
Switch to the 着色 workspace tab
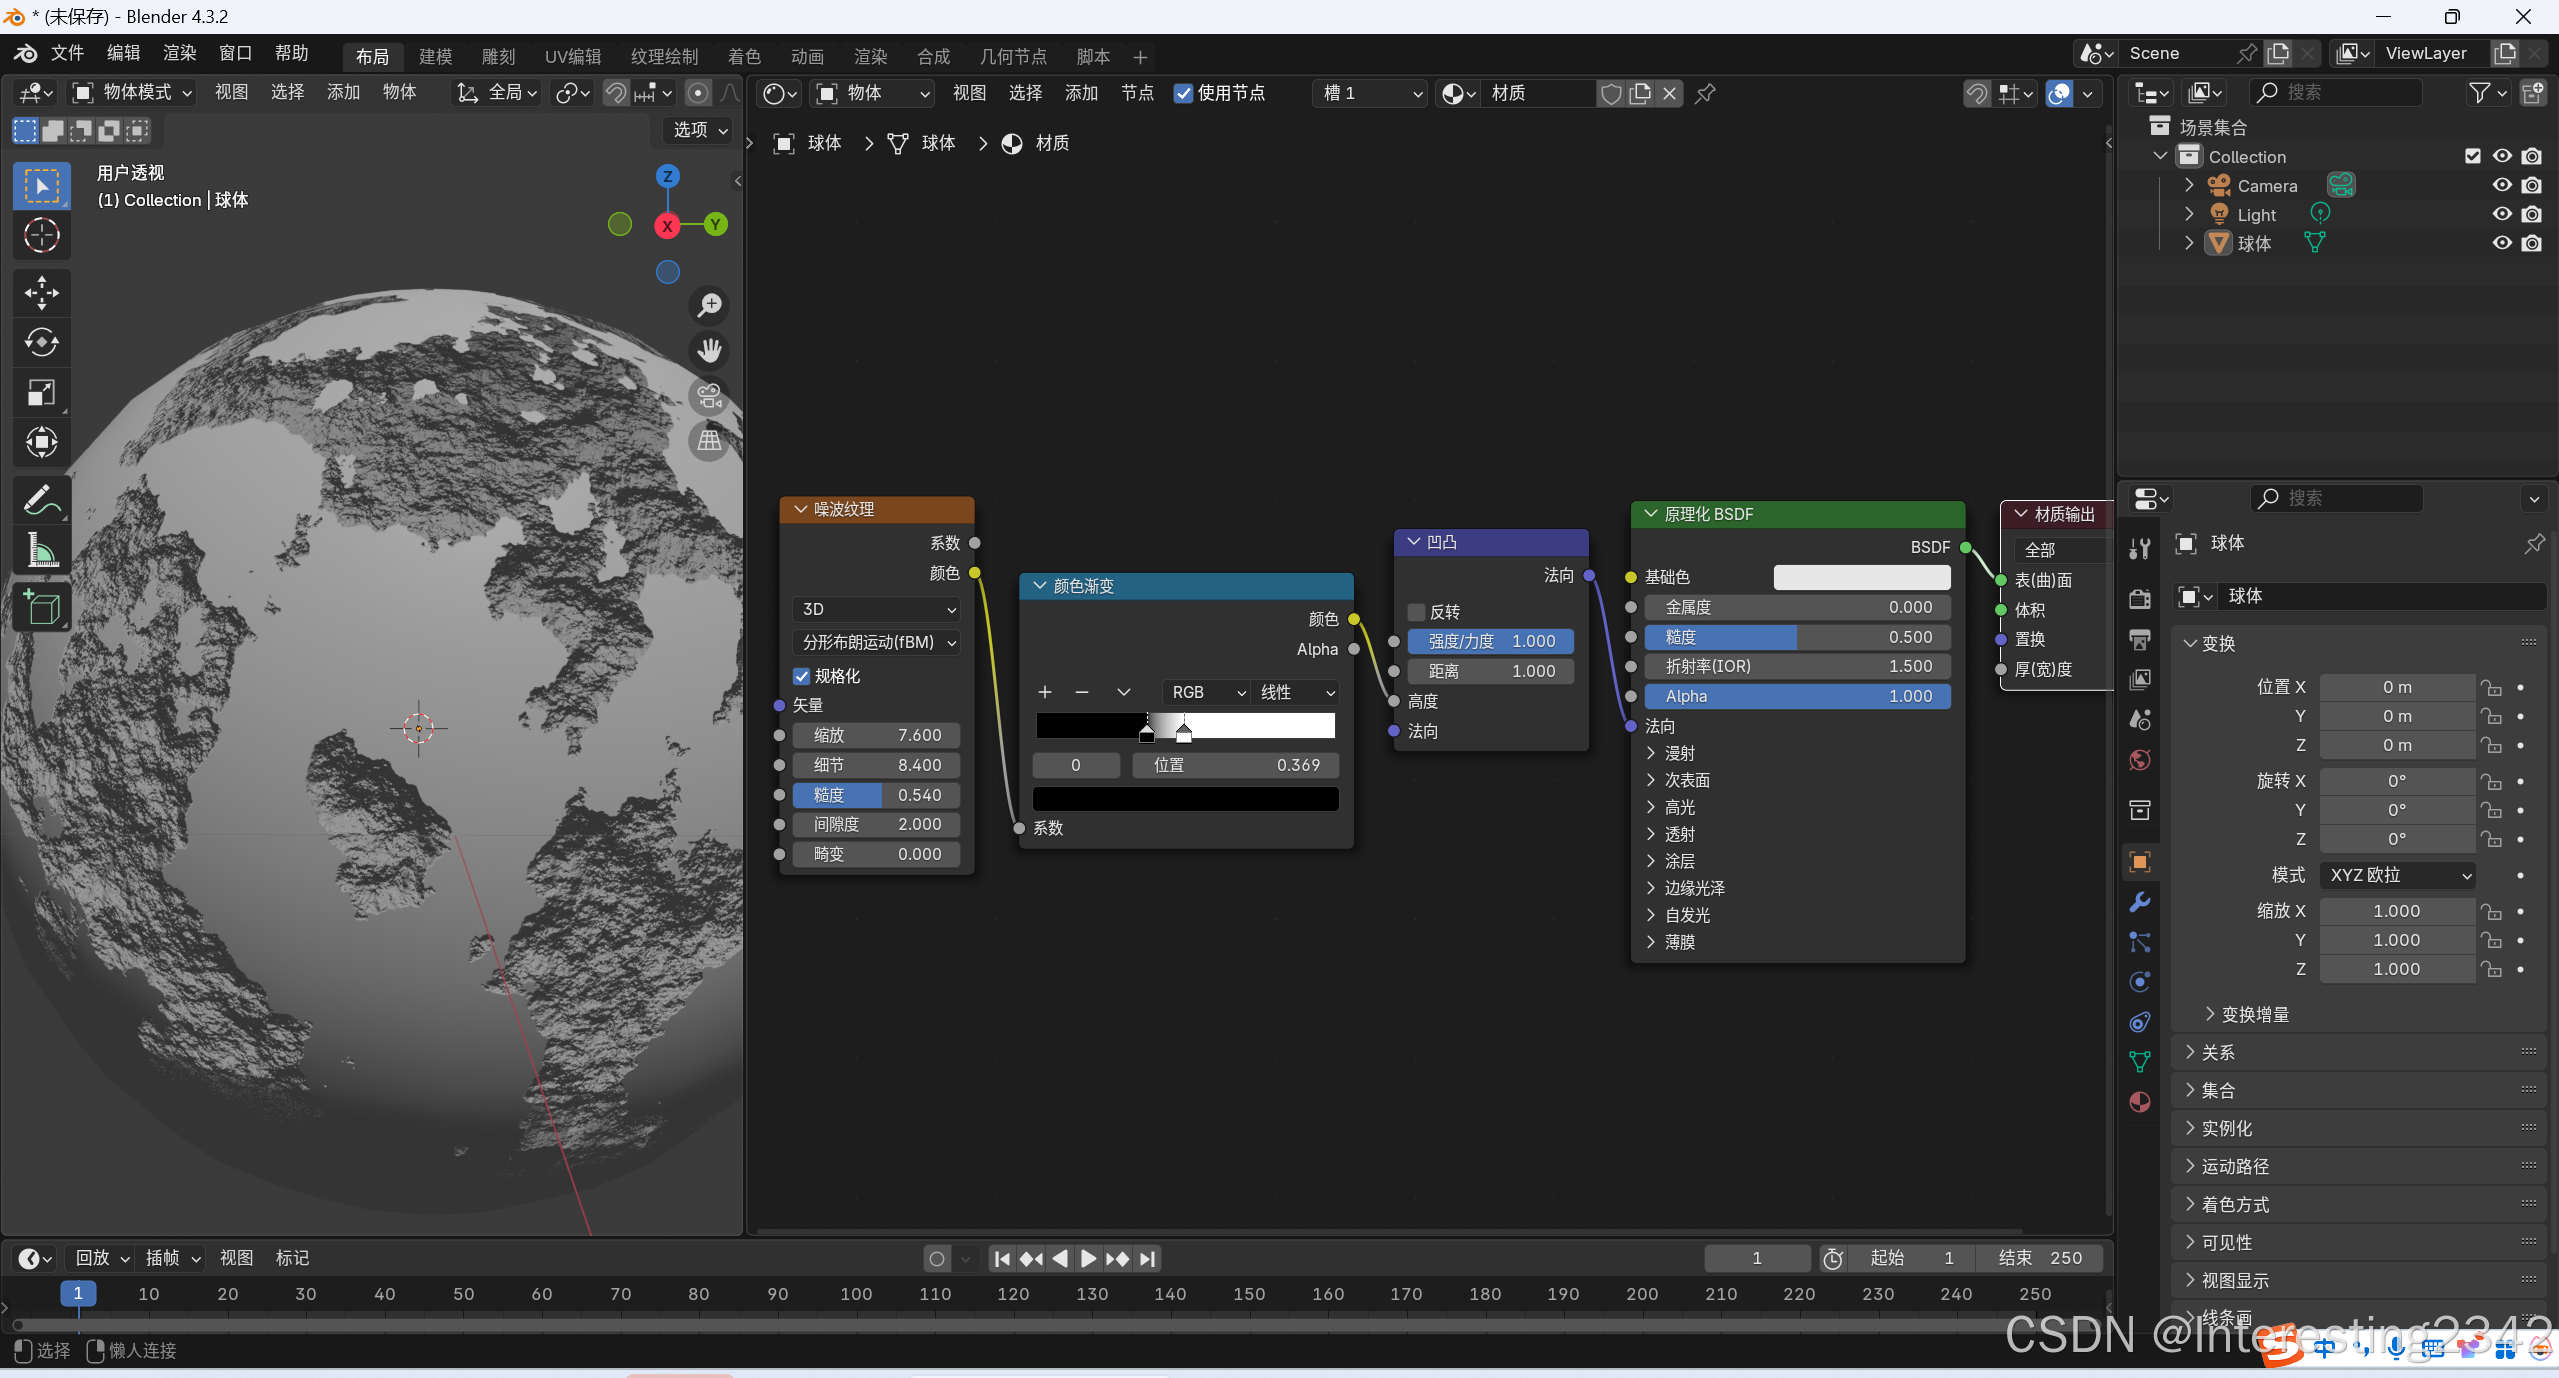[743, 57]
